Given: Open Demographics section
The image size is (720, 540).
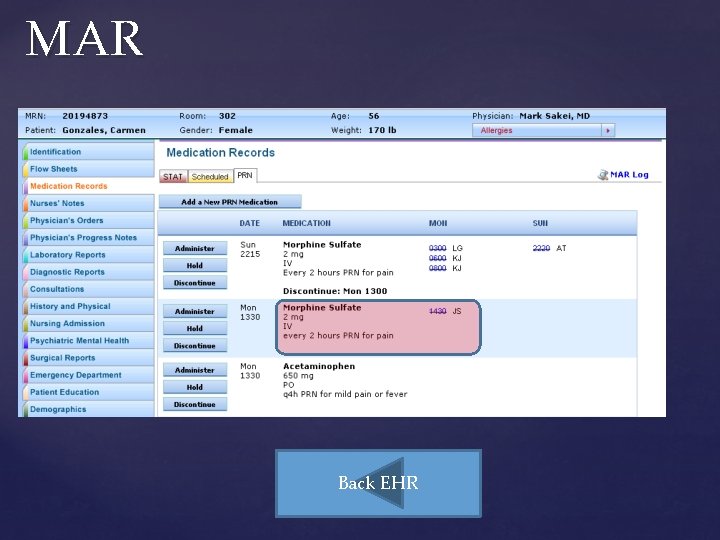Looking at the screenshot, I should click(87, 409).
